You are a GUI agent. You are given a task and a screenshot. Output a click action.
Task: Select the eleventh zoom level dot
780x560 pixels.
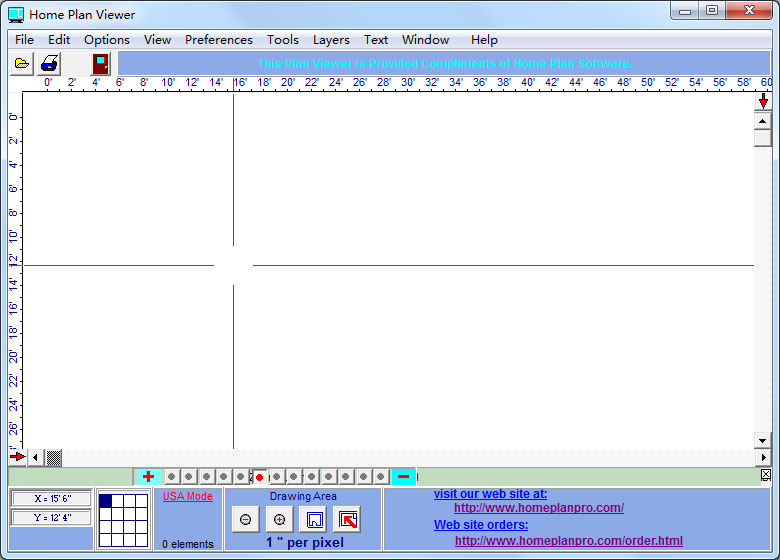(x=346, y=477)
